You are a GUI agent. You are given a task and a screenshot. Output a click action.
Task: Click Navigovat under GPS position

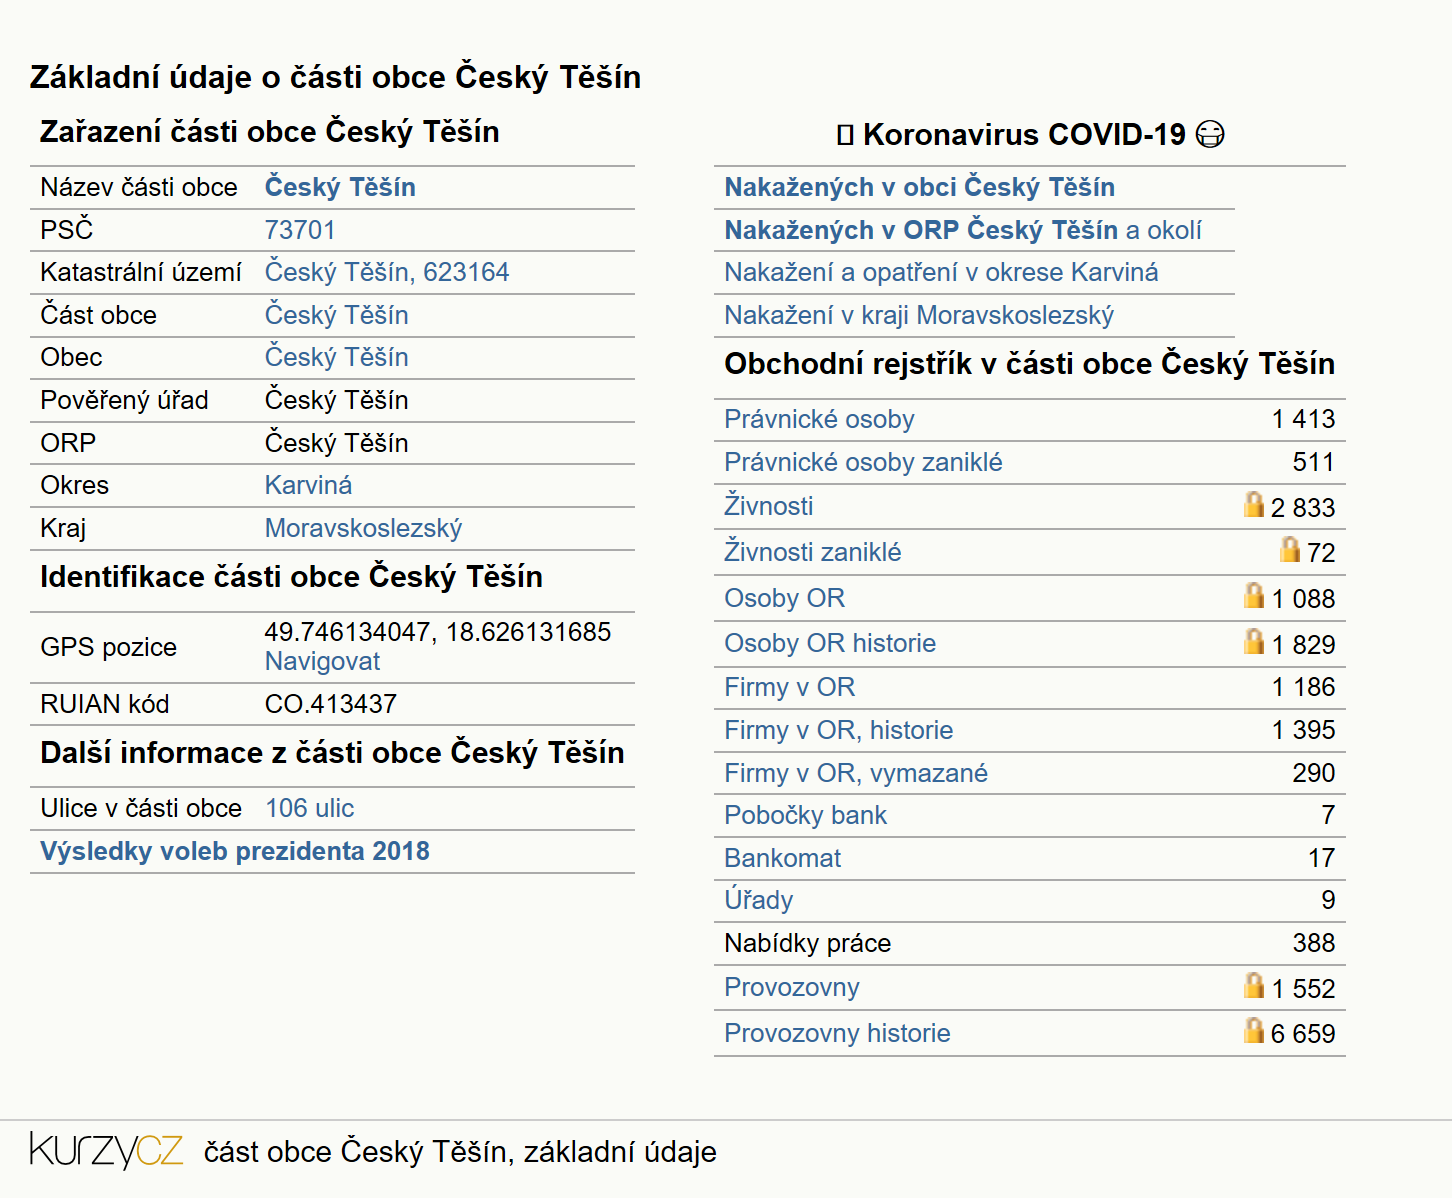pos(322,661)
